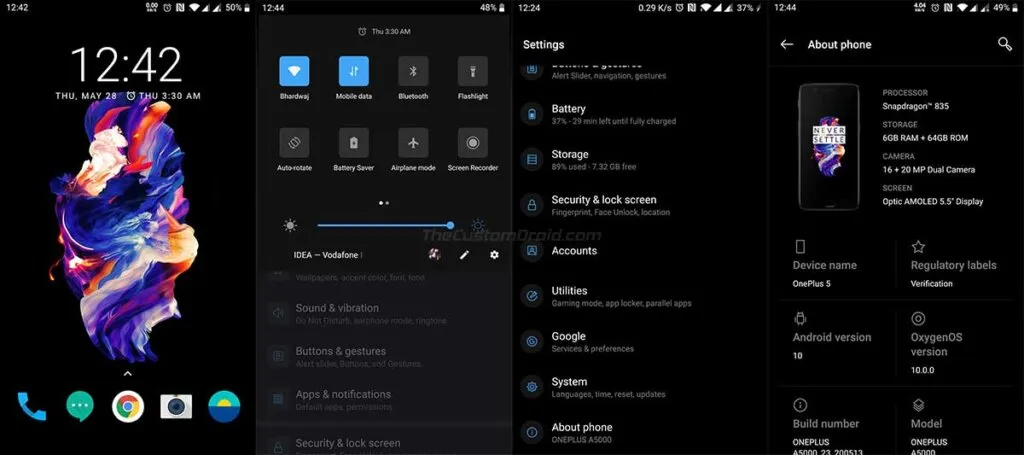Screen dimensions: 1024x455
Task: Tap the OnePlus 5 device image
Action: pyautogui.click(x=829, y=147)
